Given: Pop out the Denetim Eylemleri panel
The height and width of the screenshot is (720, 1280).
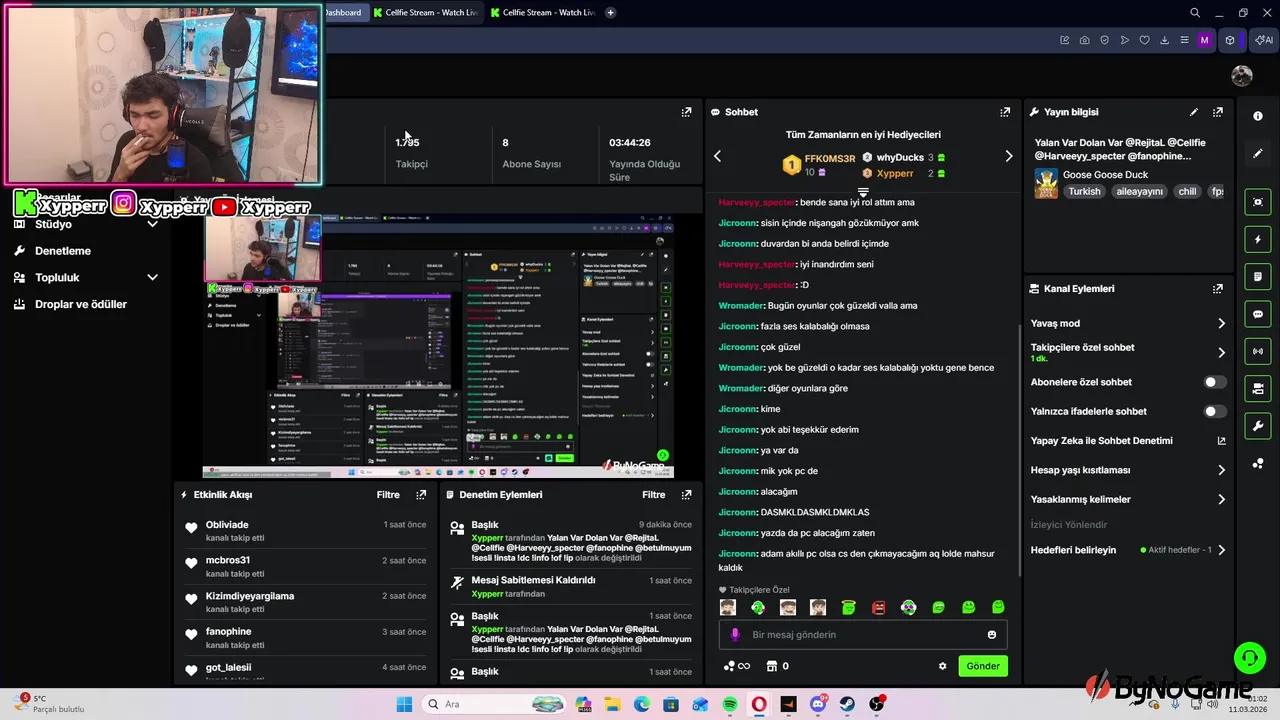Looking at the screenshot, I should click(686, 495).
